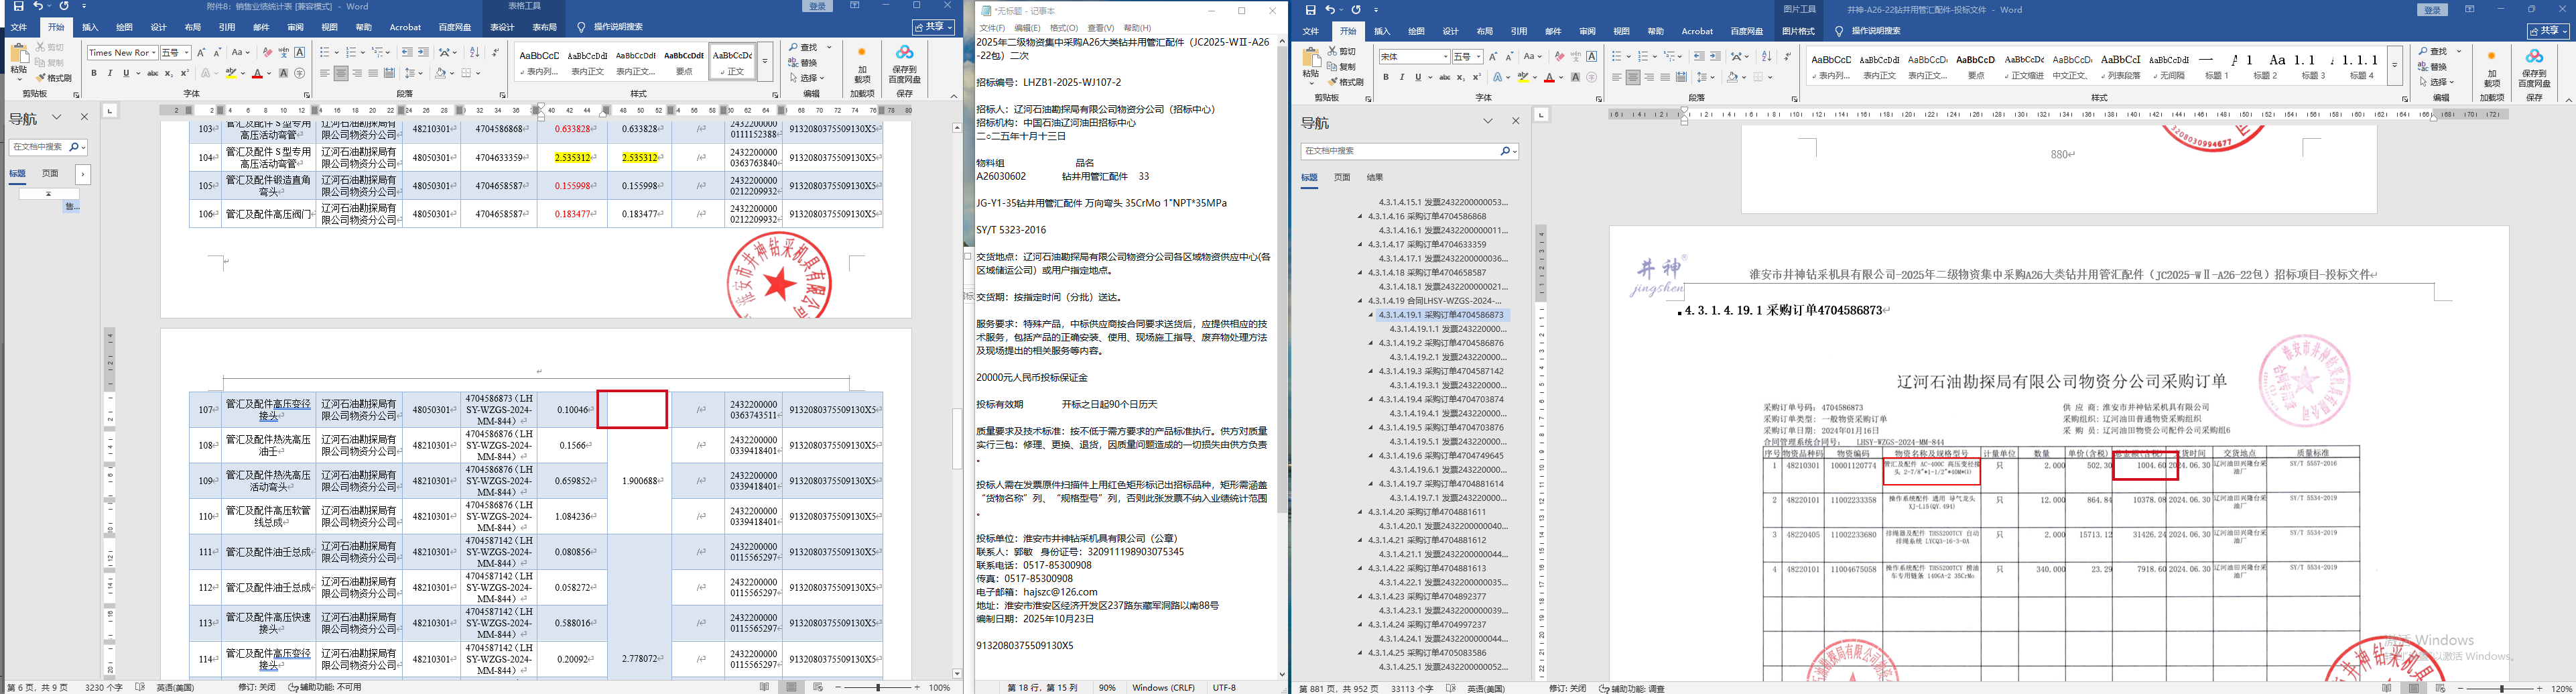Apply the 要点 style in 销售业绩统计表 Word
2576x694 pixels.
(x=684, y=62)
